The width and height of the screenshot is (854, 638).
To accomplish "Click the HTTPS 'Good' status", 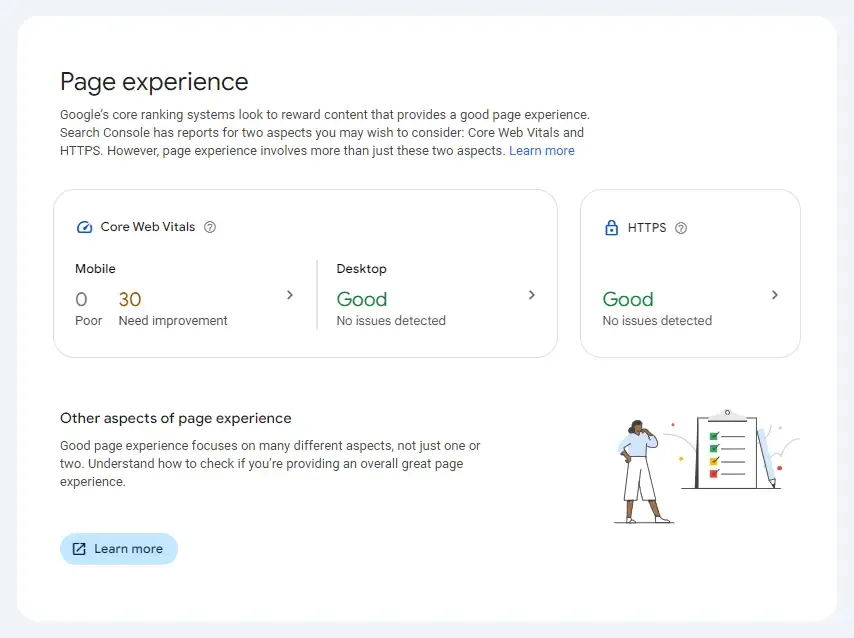I will [628, 299].
